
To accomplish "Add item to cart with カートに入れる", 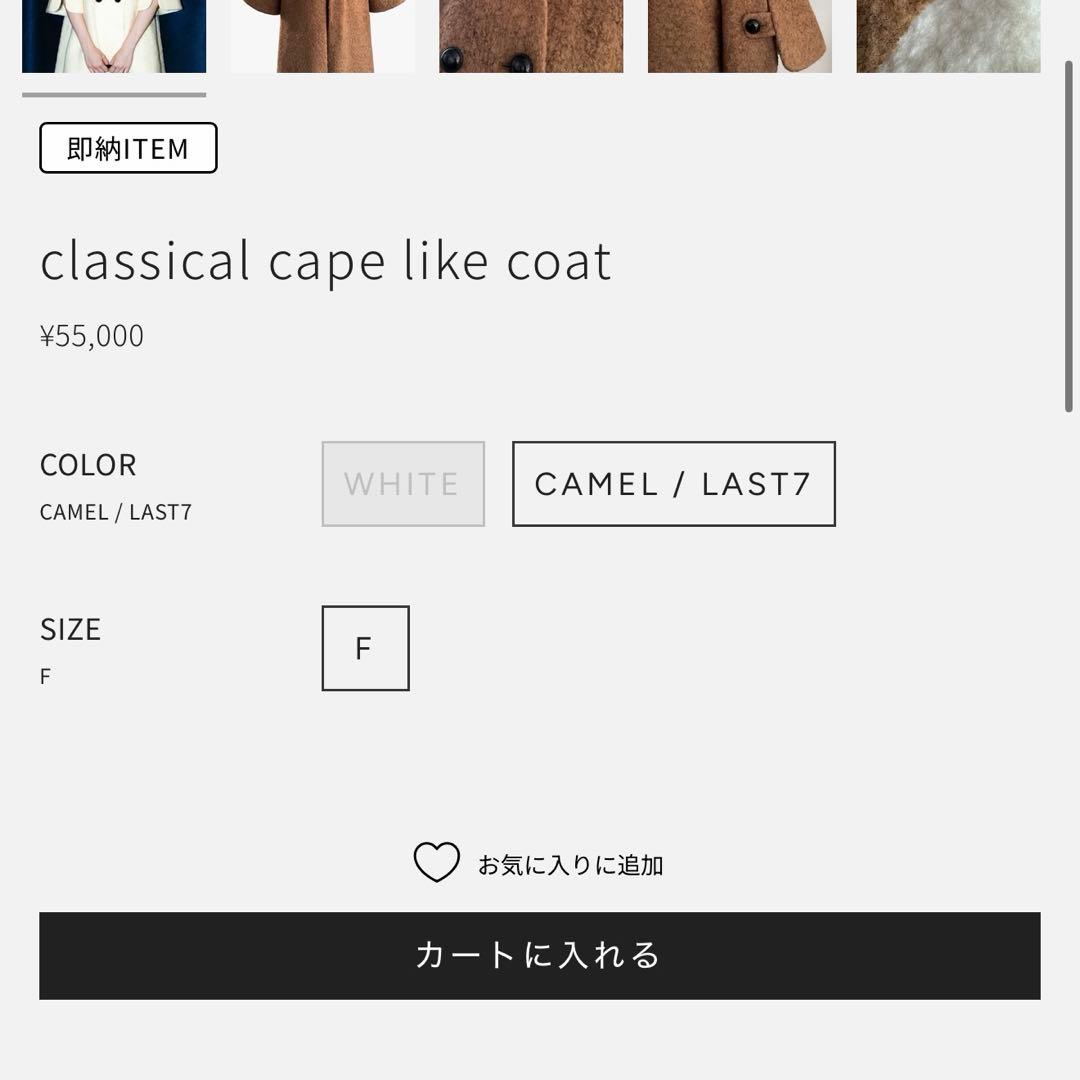I will tap(539, 955).
